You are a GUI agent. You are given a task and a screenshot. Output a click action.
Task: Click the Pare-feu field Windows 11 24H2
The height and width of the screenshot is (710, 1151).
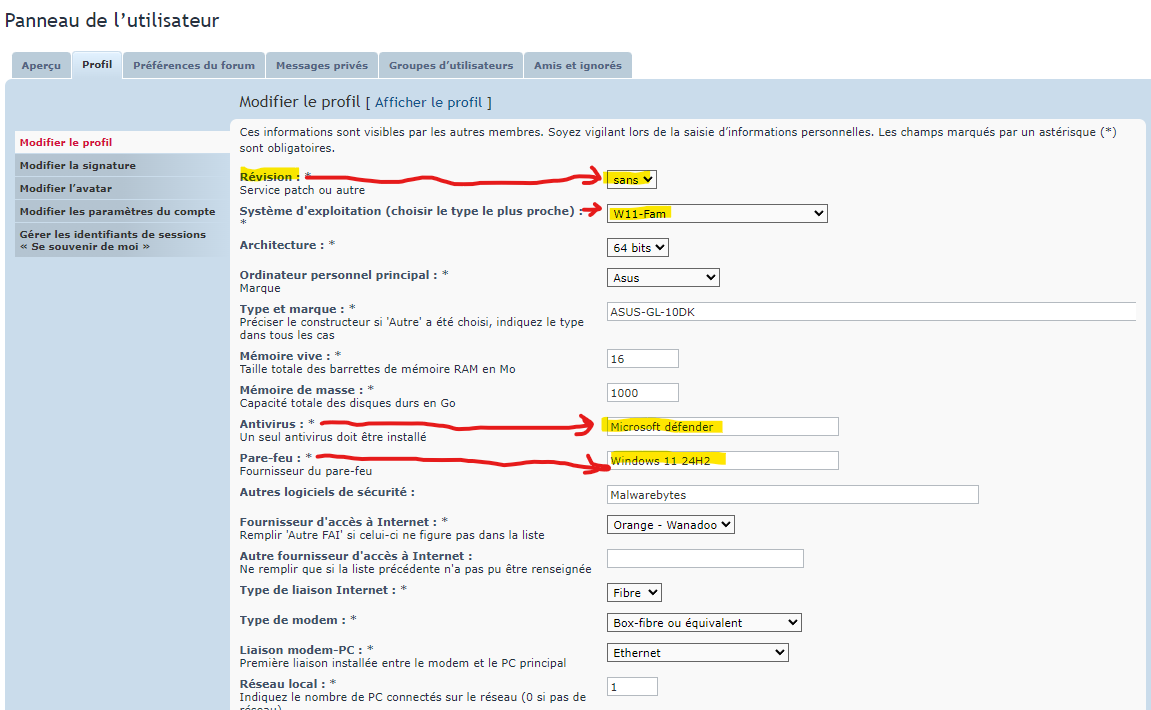click(x=722, y=460)
